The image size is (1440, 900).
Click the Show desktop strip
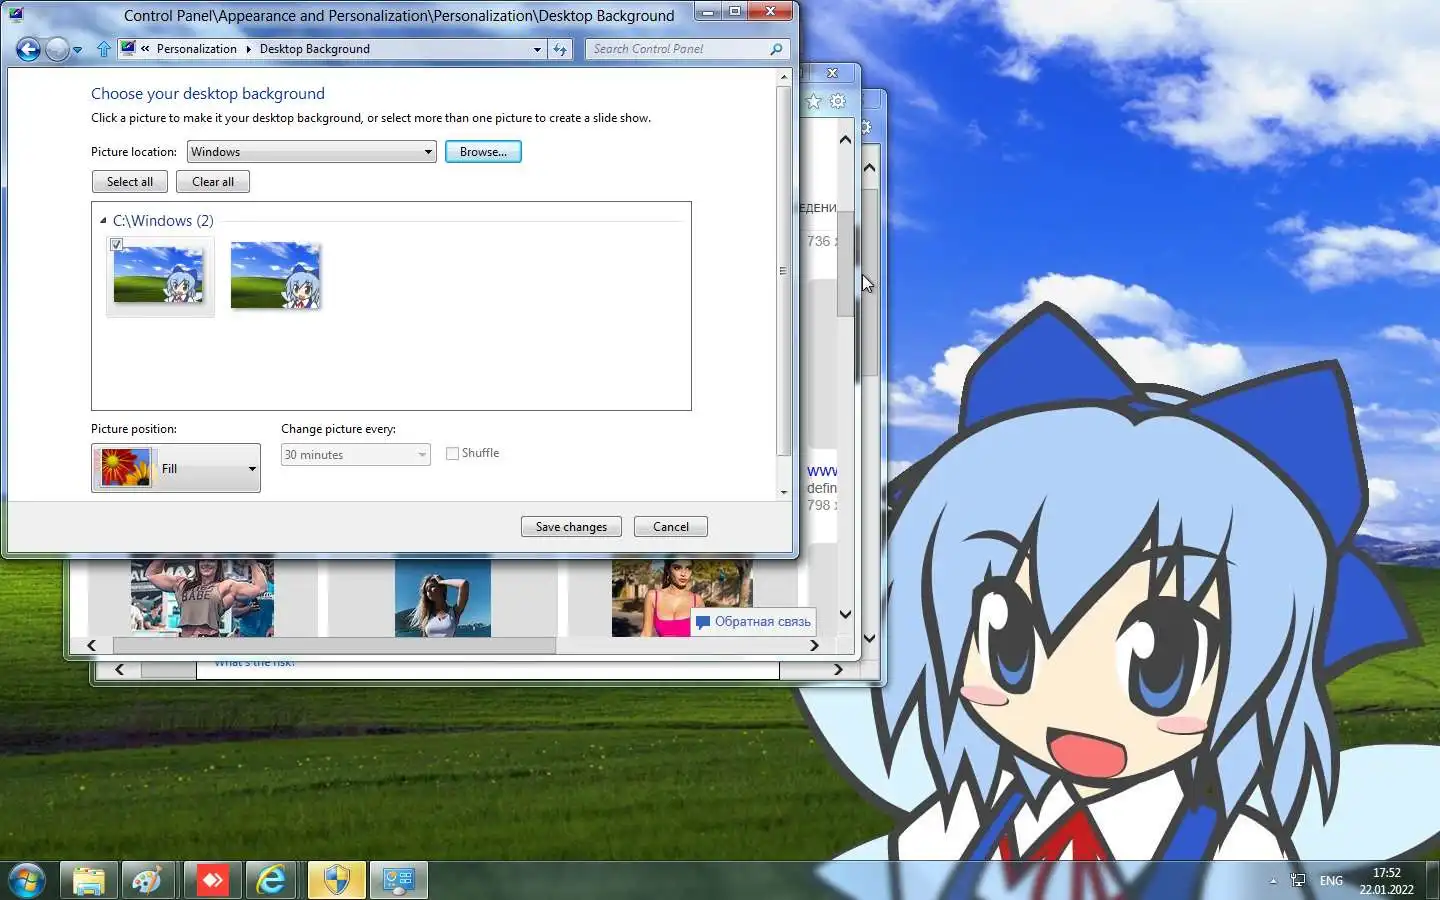(x=1433, y=881)
